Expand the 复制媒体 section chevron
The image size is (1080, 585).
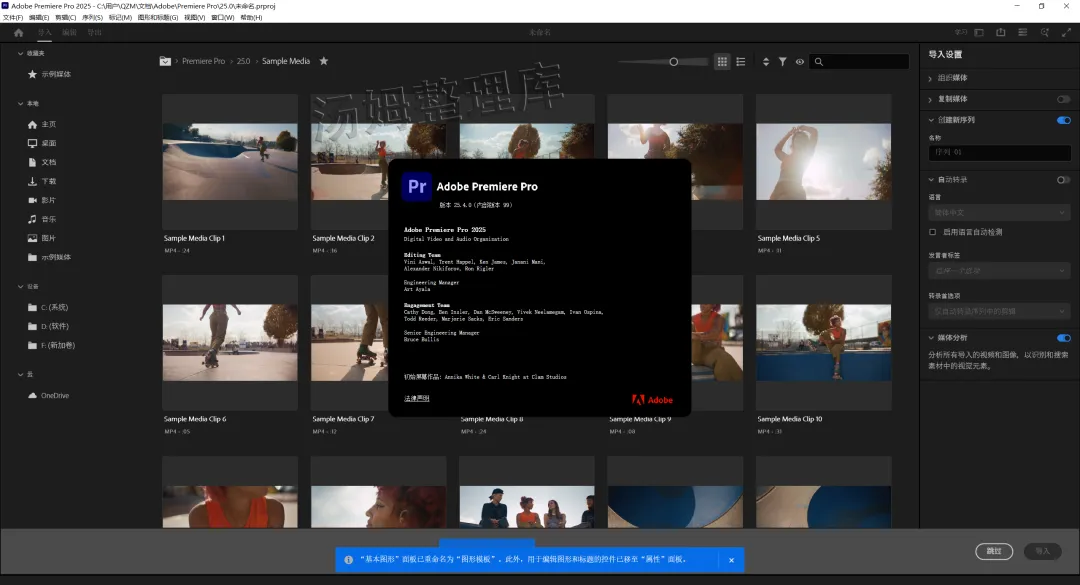click(x=931, y=99)
